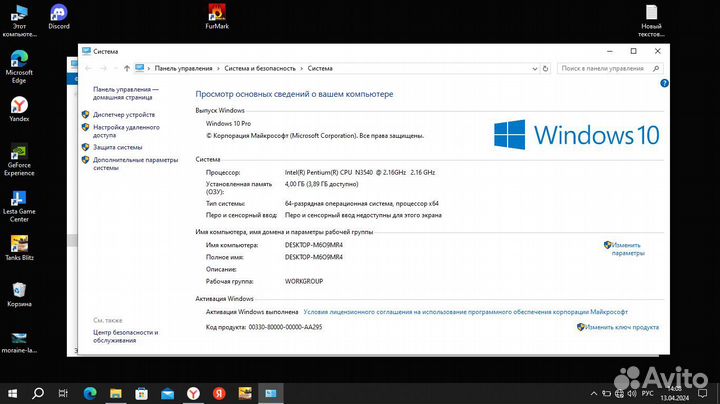The height and width of the screenshot is (404, 720).
Task: Click Microsoft Edge in the taskbar
Action: tap(89, 393)
